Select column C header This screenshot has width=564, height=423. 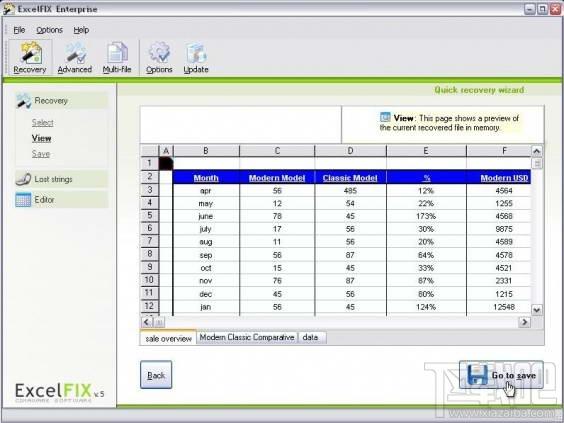[277, 151]
